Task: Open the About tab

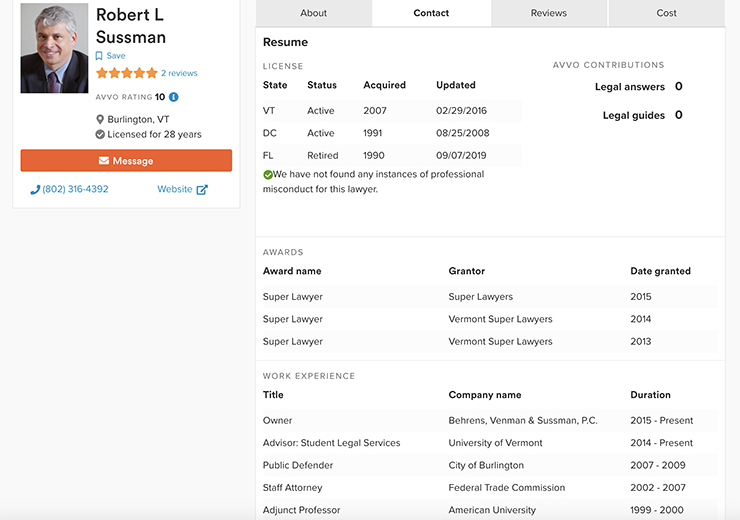Action: 313,13
